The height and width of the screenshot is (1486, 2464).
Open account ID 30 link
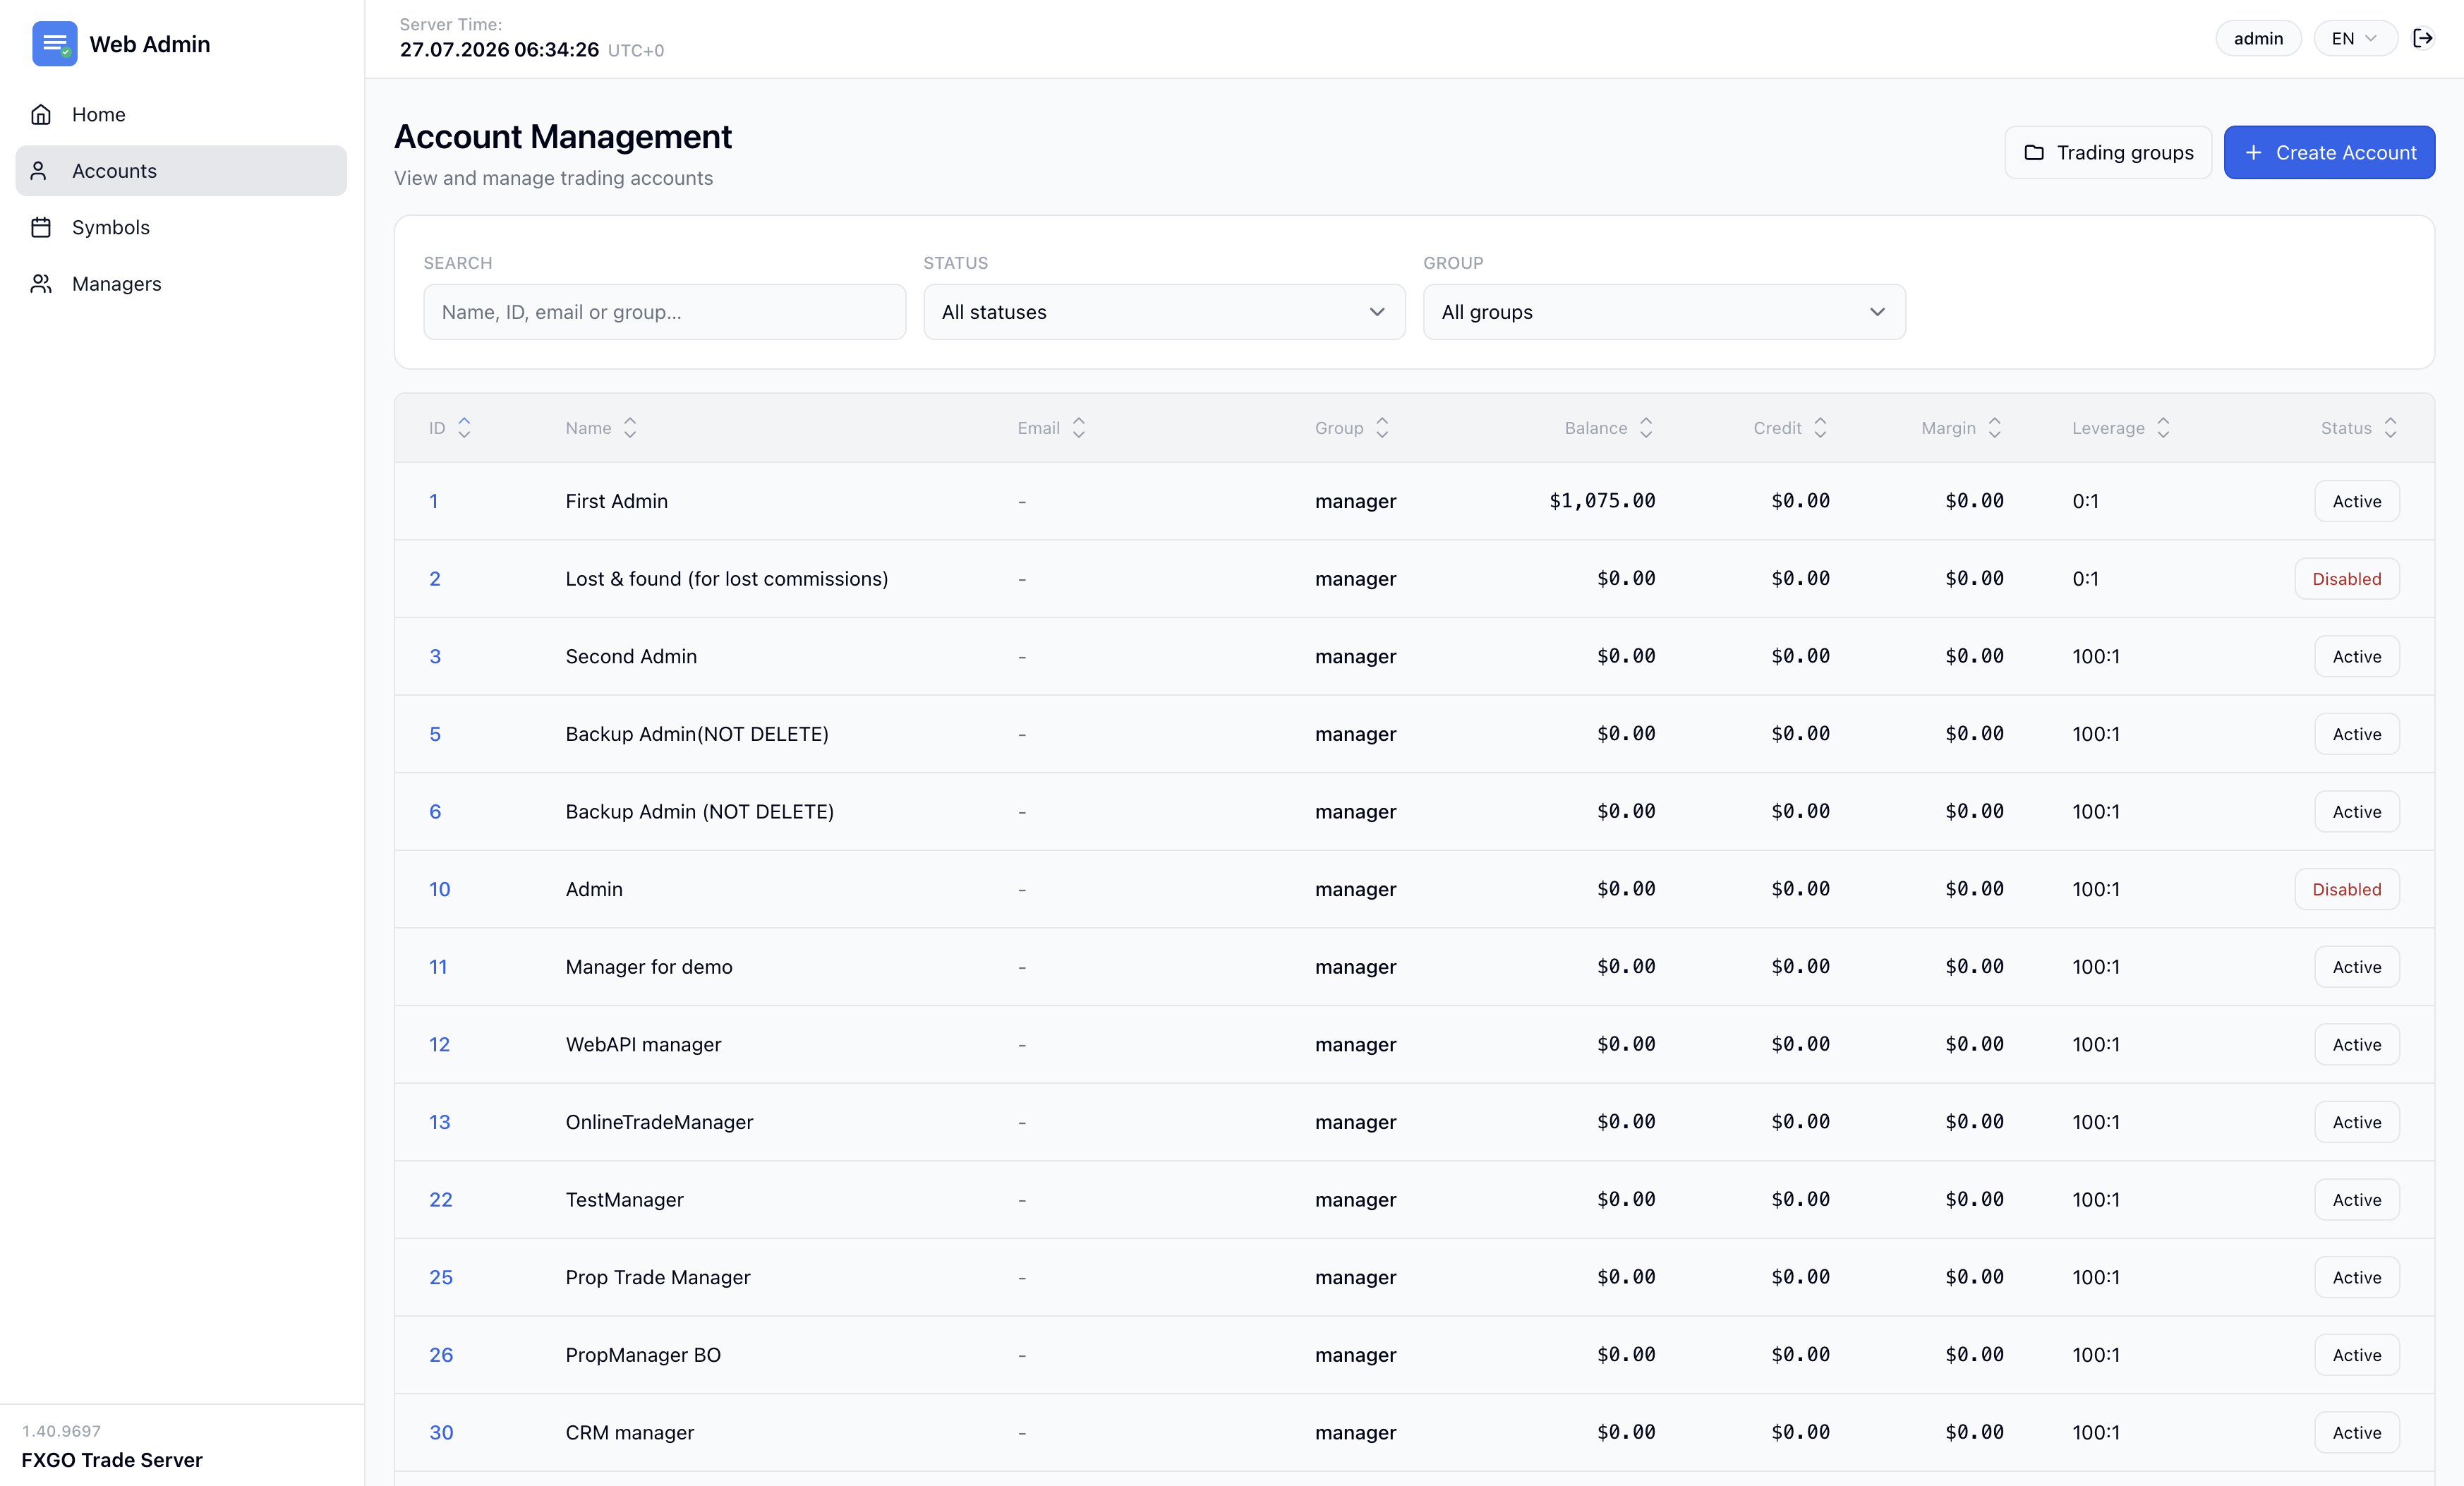441,1432
